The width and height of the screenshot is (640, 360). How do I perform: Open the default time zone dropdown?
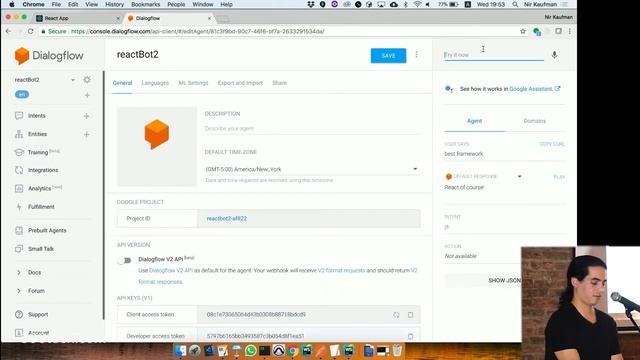312,169
